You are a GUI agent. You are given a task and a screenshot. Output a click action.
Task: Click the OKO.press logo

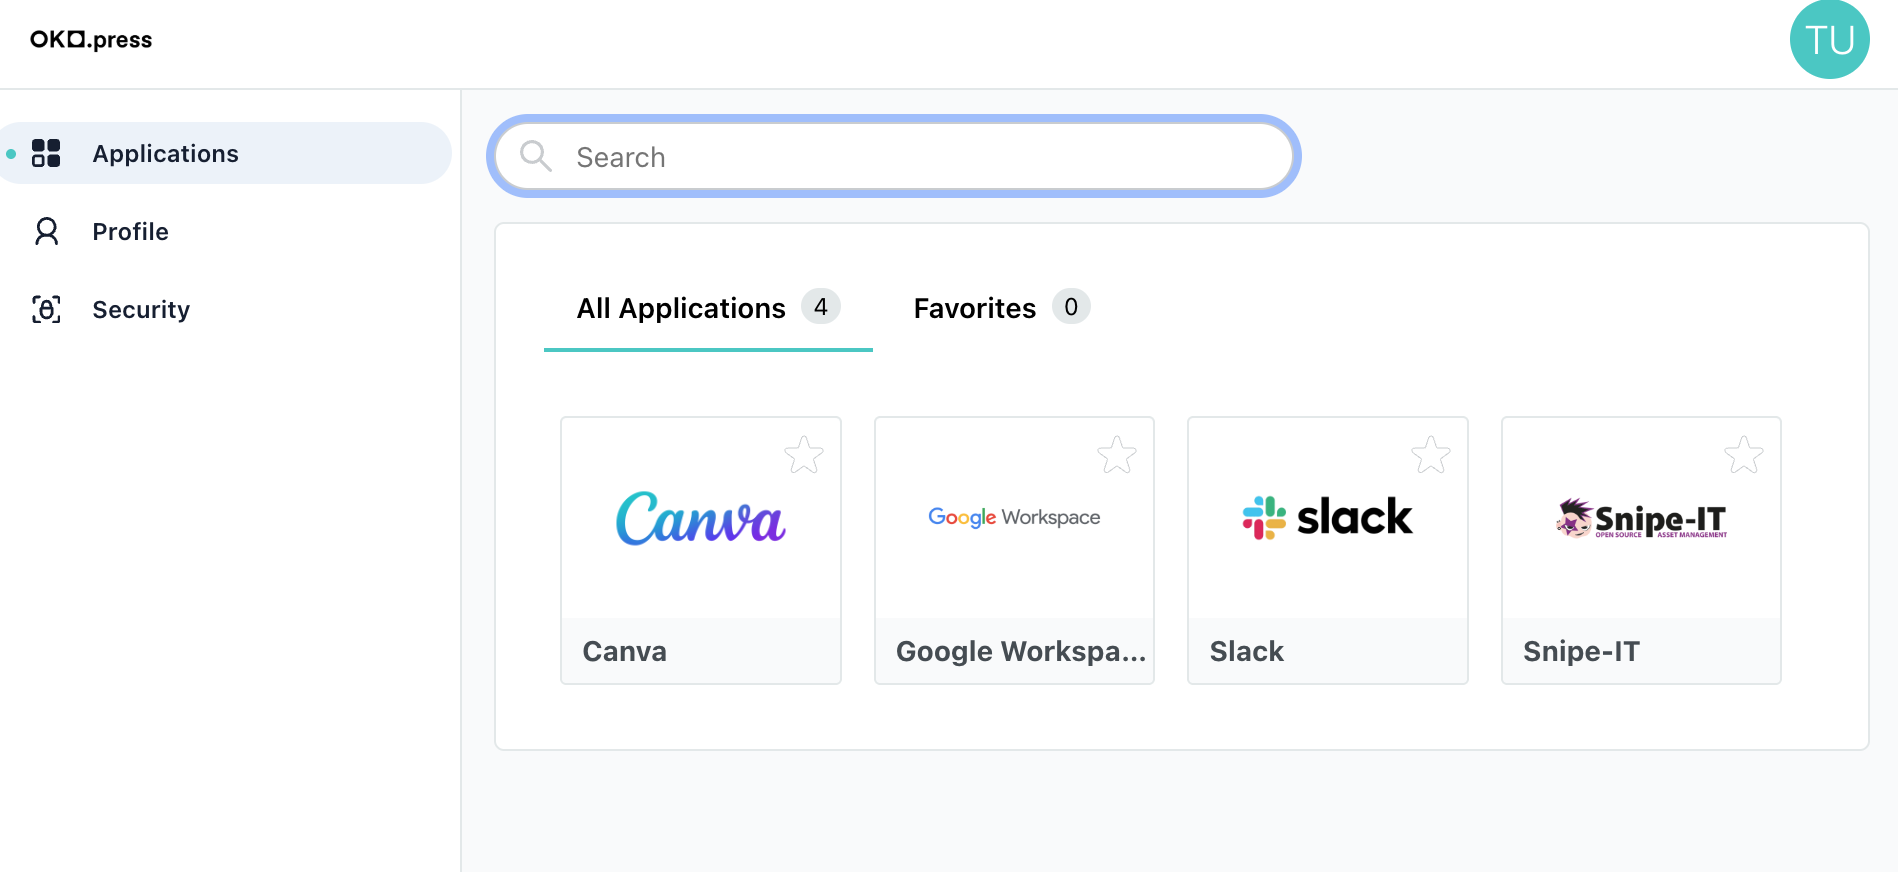tap(91, 40)
